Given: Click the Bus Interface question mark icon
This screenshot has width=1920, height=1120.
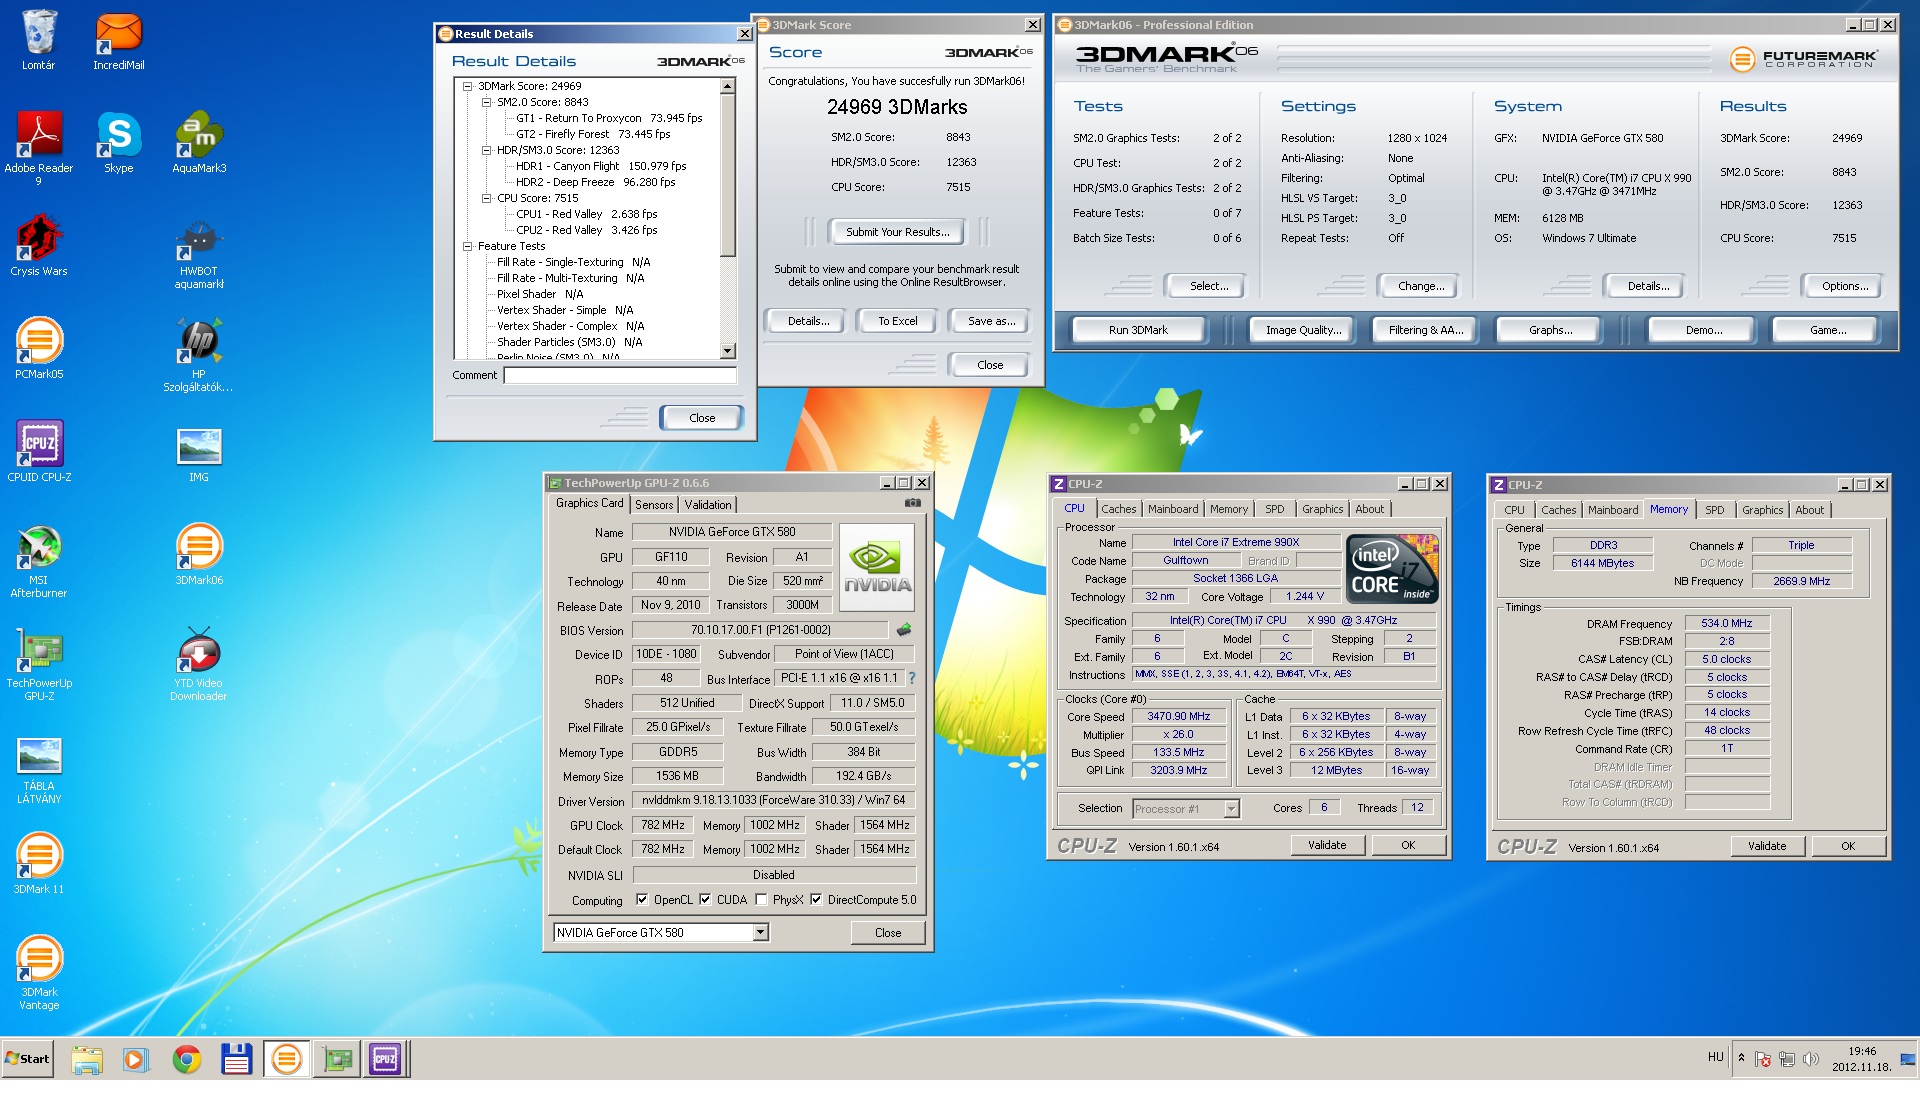Looking at the screenshot, I should (x=911, y=678).
